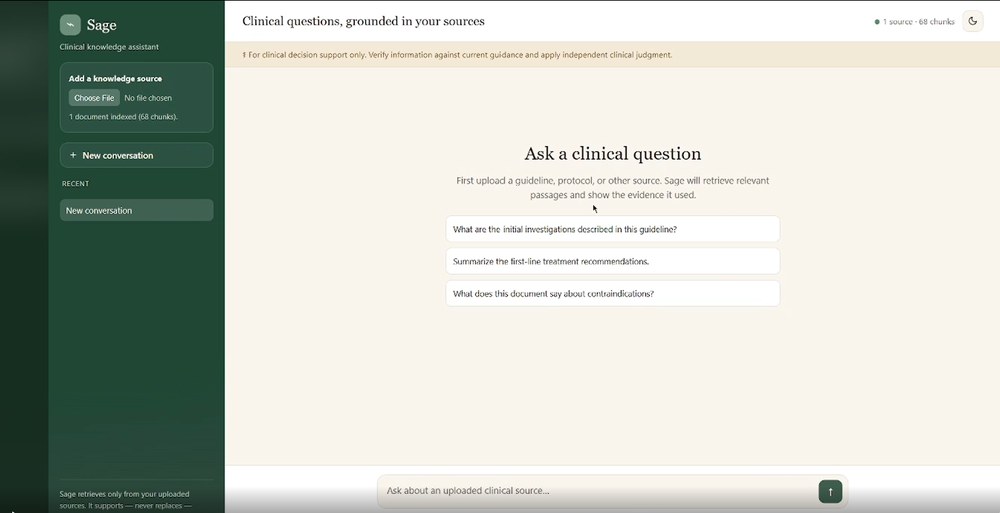Click the clinical decision support disclaimer banner
The height and width of the screenshot is (513, 1000).
612,55
